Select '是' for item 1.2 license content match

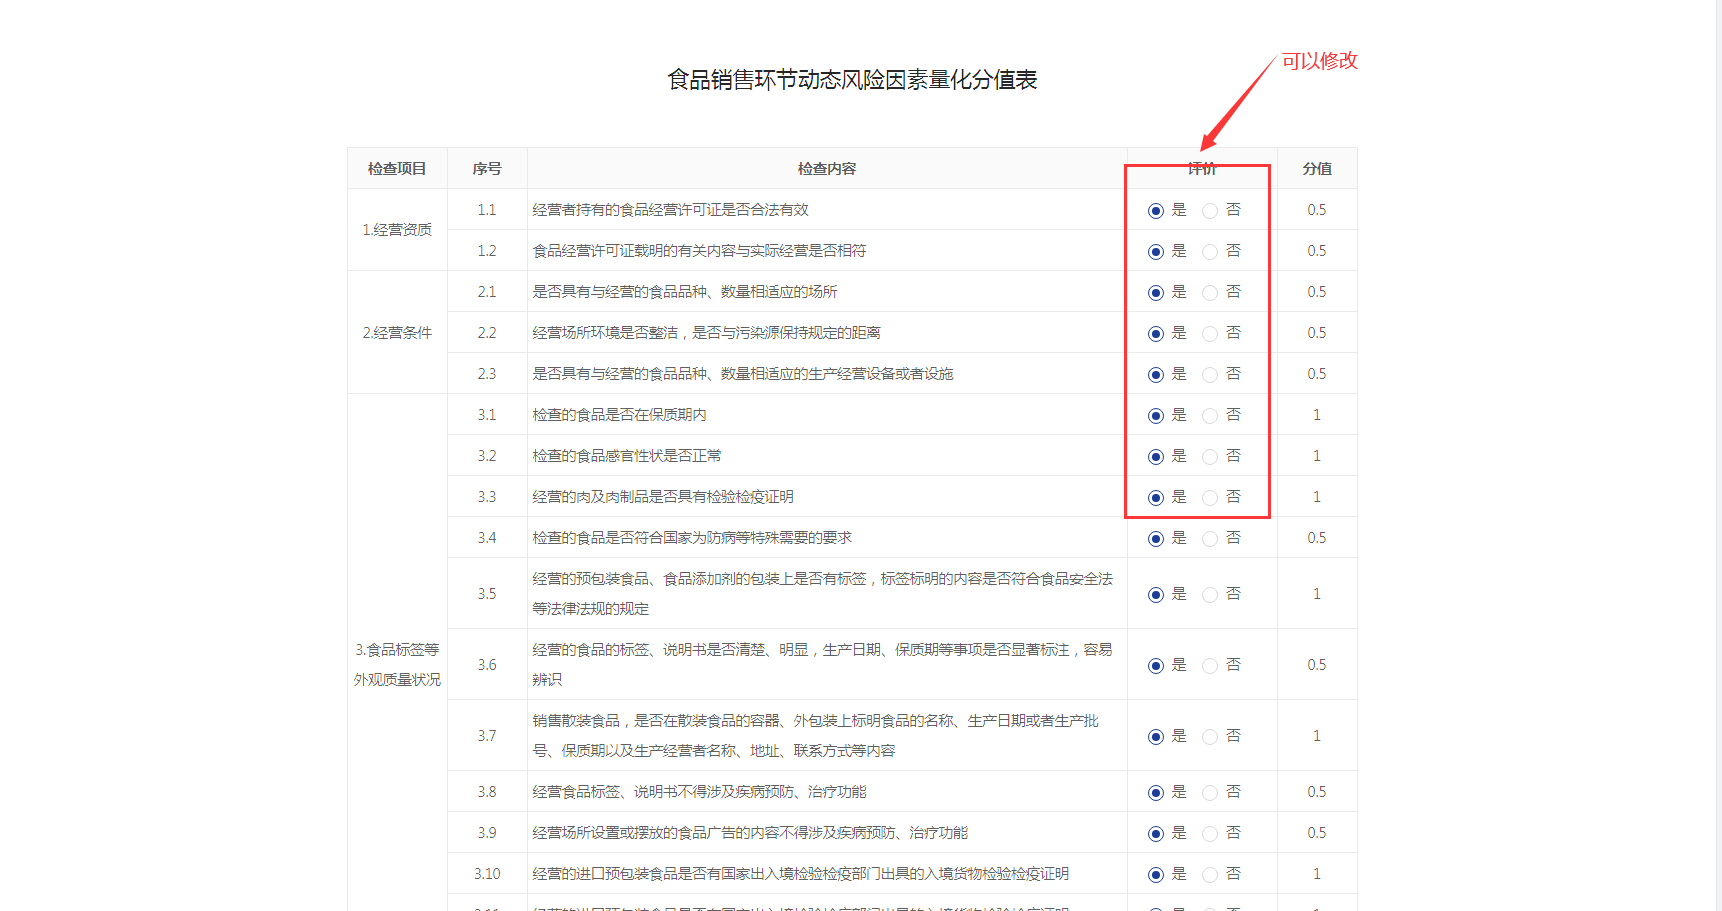click(x=1156, y=252)
